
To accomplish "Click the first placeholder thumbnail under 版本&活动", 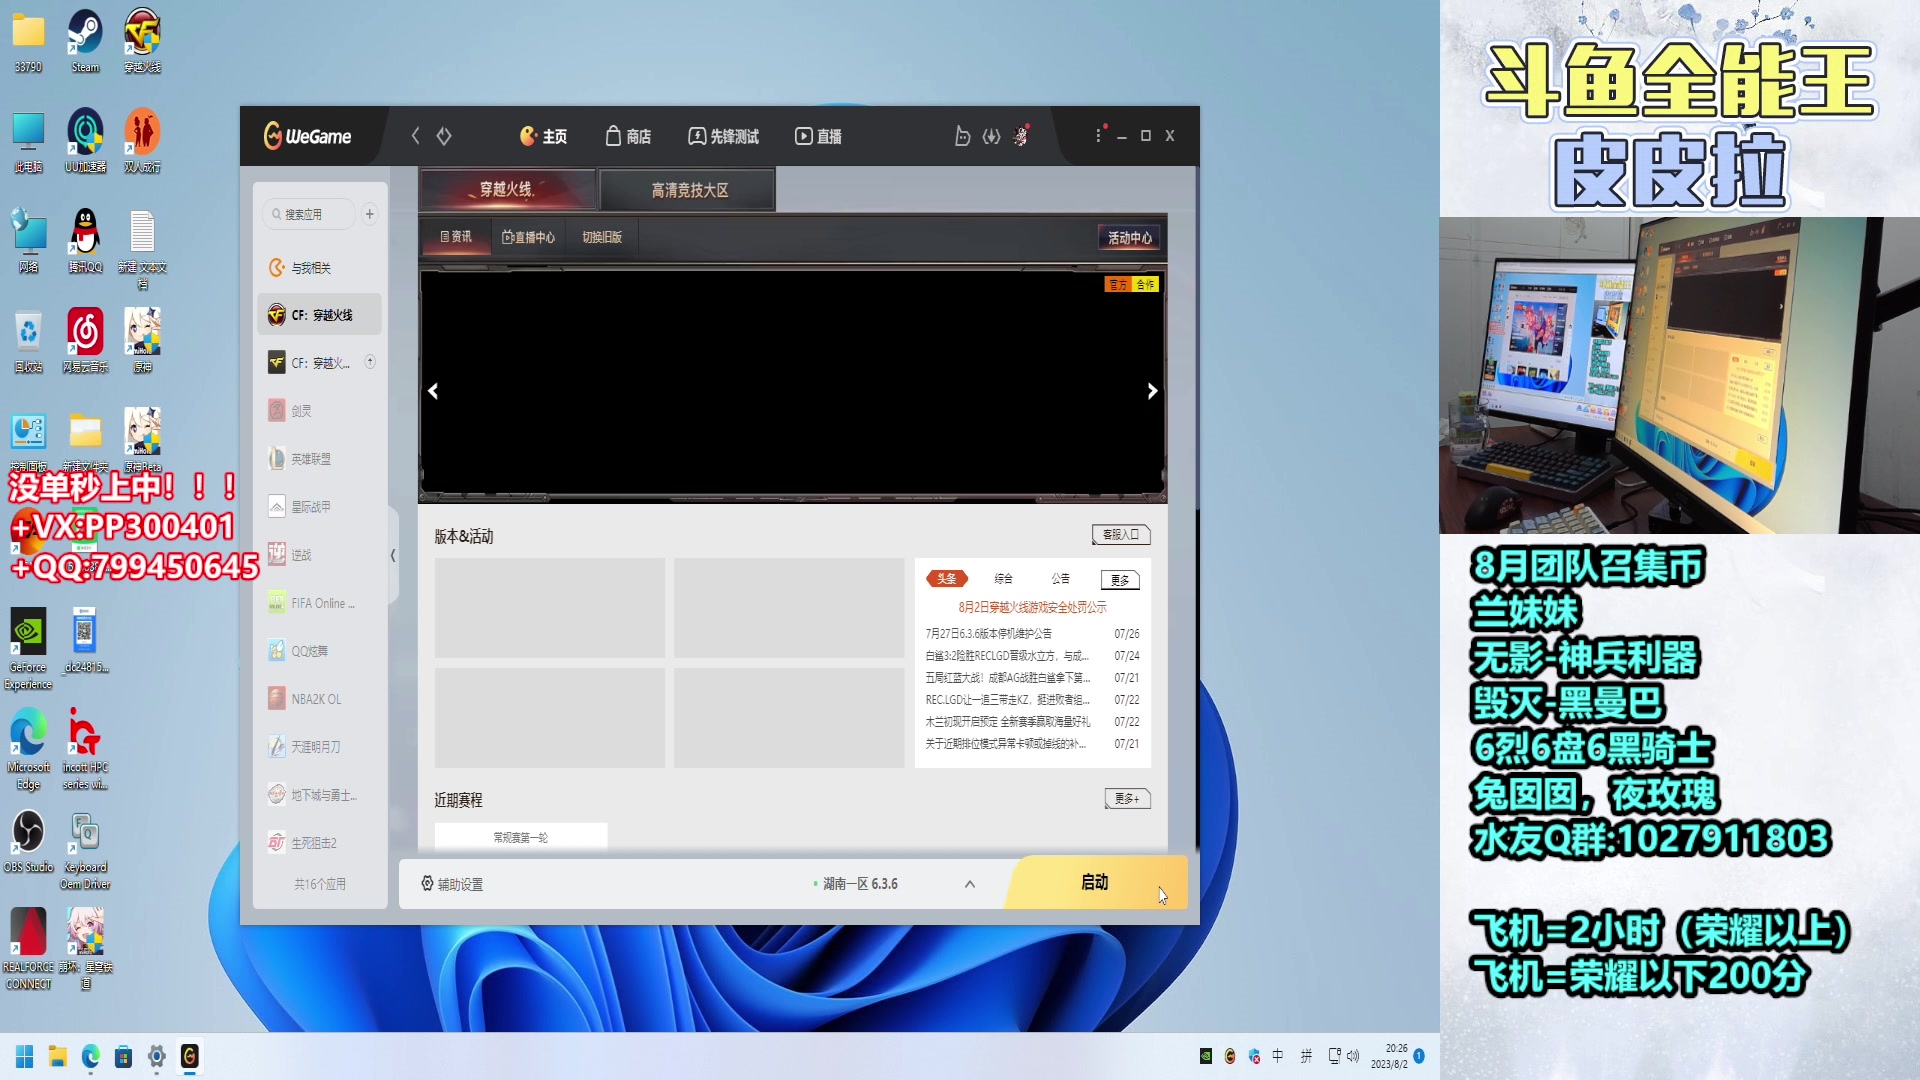I will coord(549,608).
